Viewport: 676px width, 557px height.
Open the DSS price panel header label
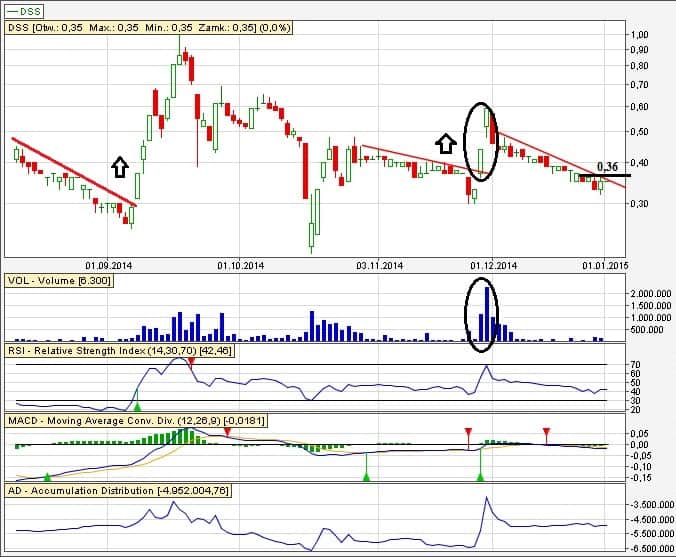(x=149, y=28)
